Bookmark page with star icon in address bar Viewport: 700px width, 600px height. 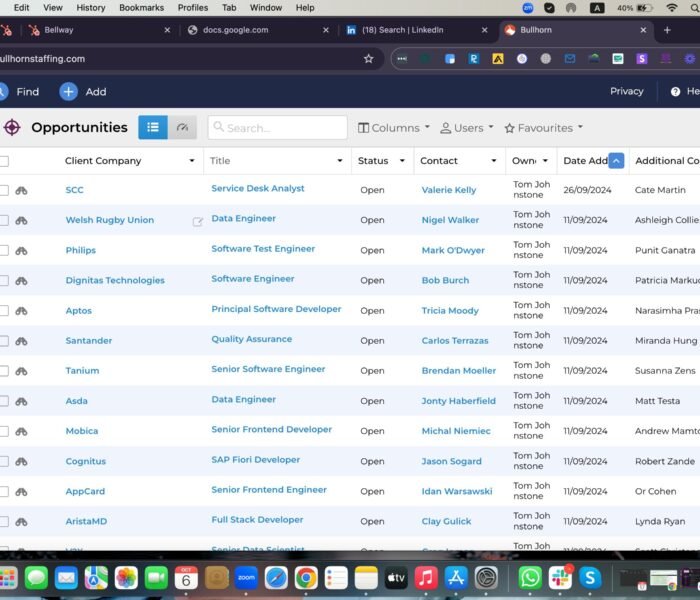tap(368, 58)
